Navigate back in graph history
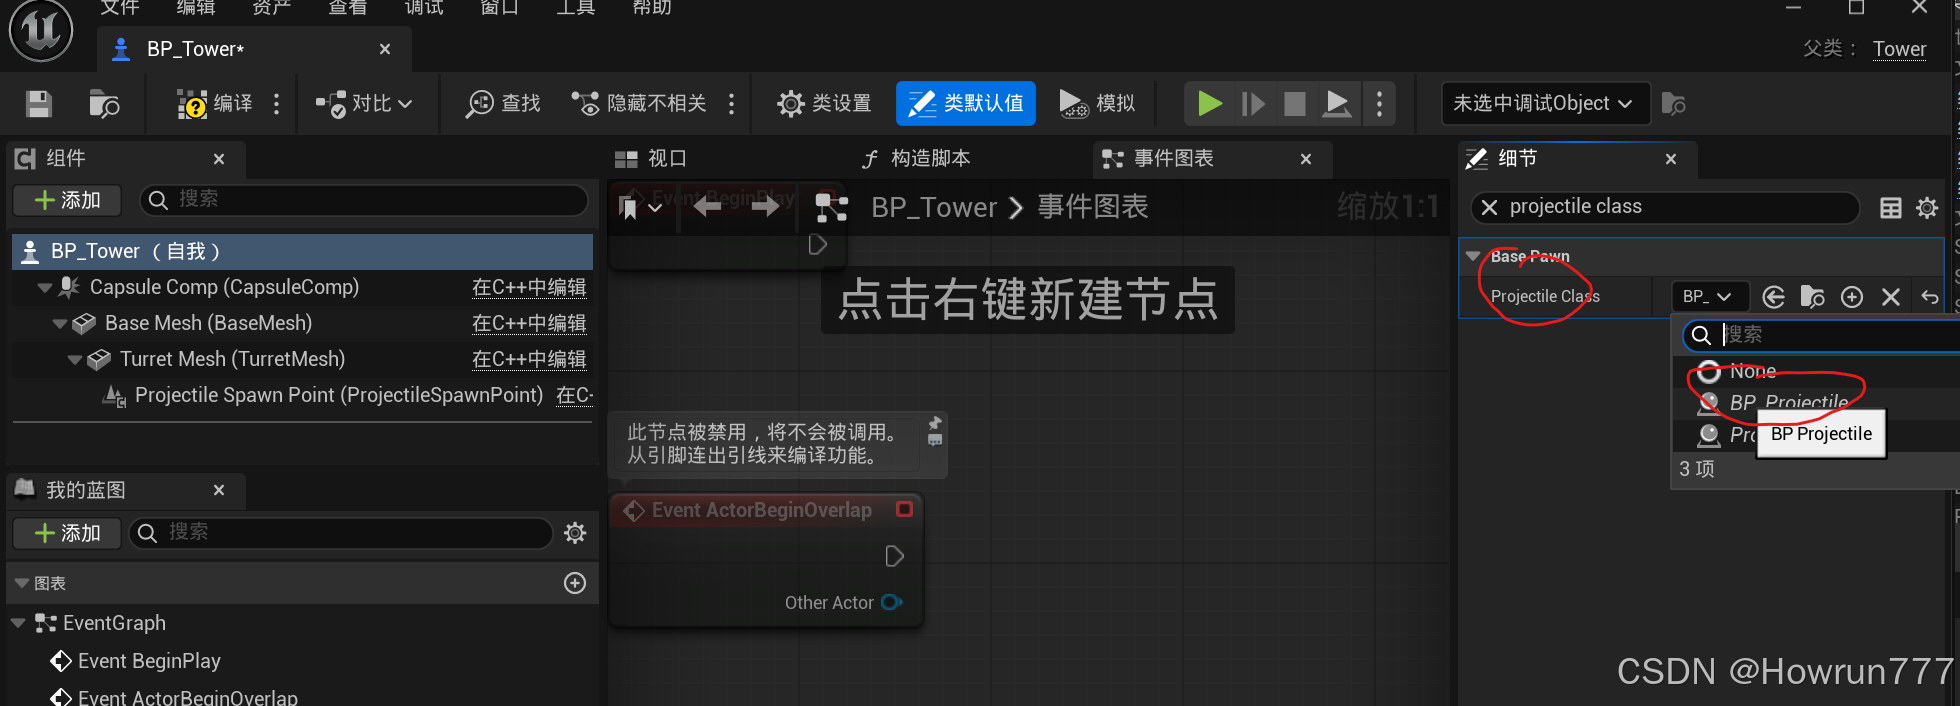This screenshot has height=706, width=1960. [707, 207]
